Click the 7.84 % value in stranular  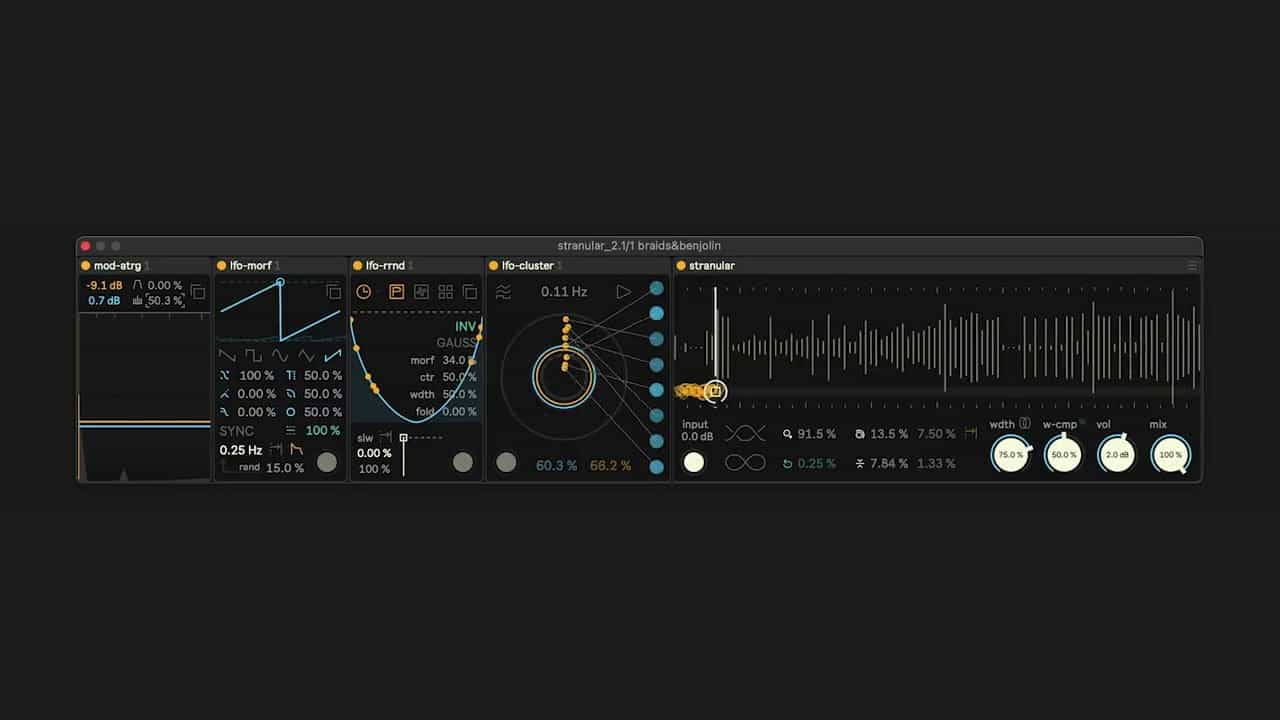coord(889,463)
